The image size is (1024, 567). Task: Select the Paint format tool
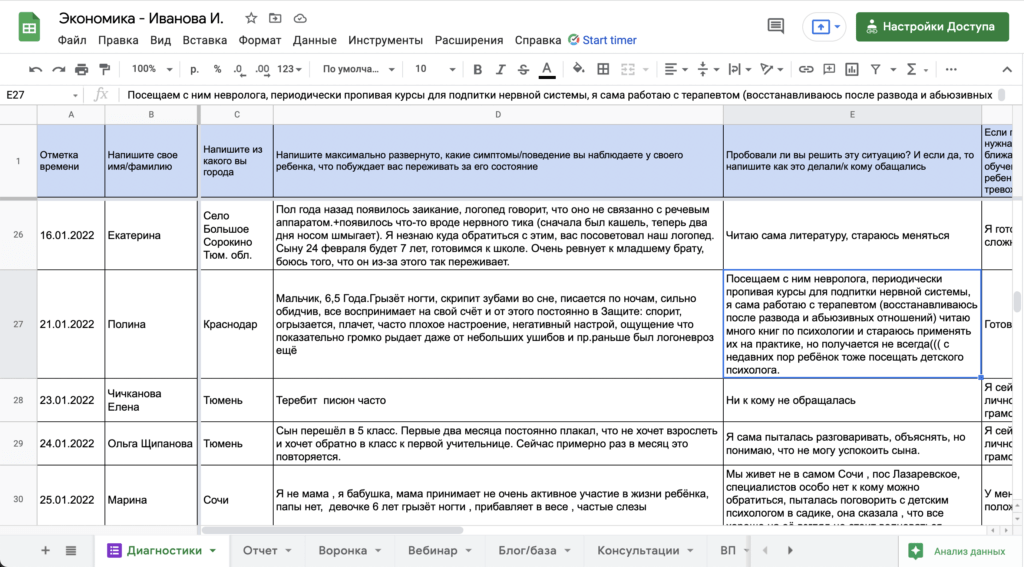[x=104, y=69]
